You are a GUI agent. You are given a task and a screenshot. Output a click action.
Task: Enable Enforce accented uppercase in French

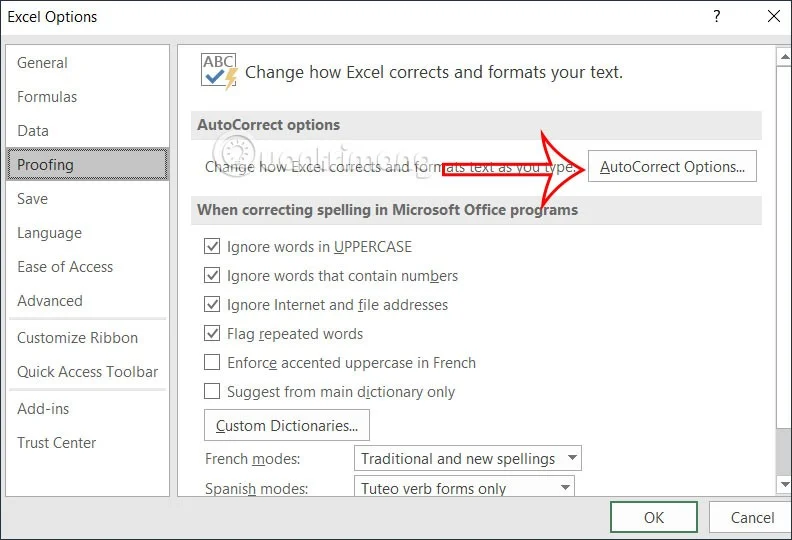point(212,362)
